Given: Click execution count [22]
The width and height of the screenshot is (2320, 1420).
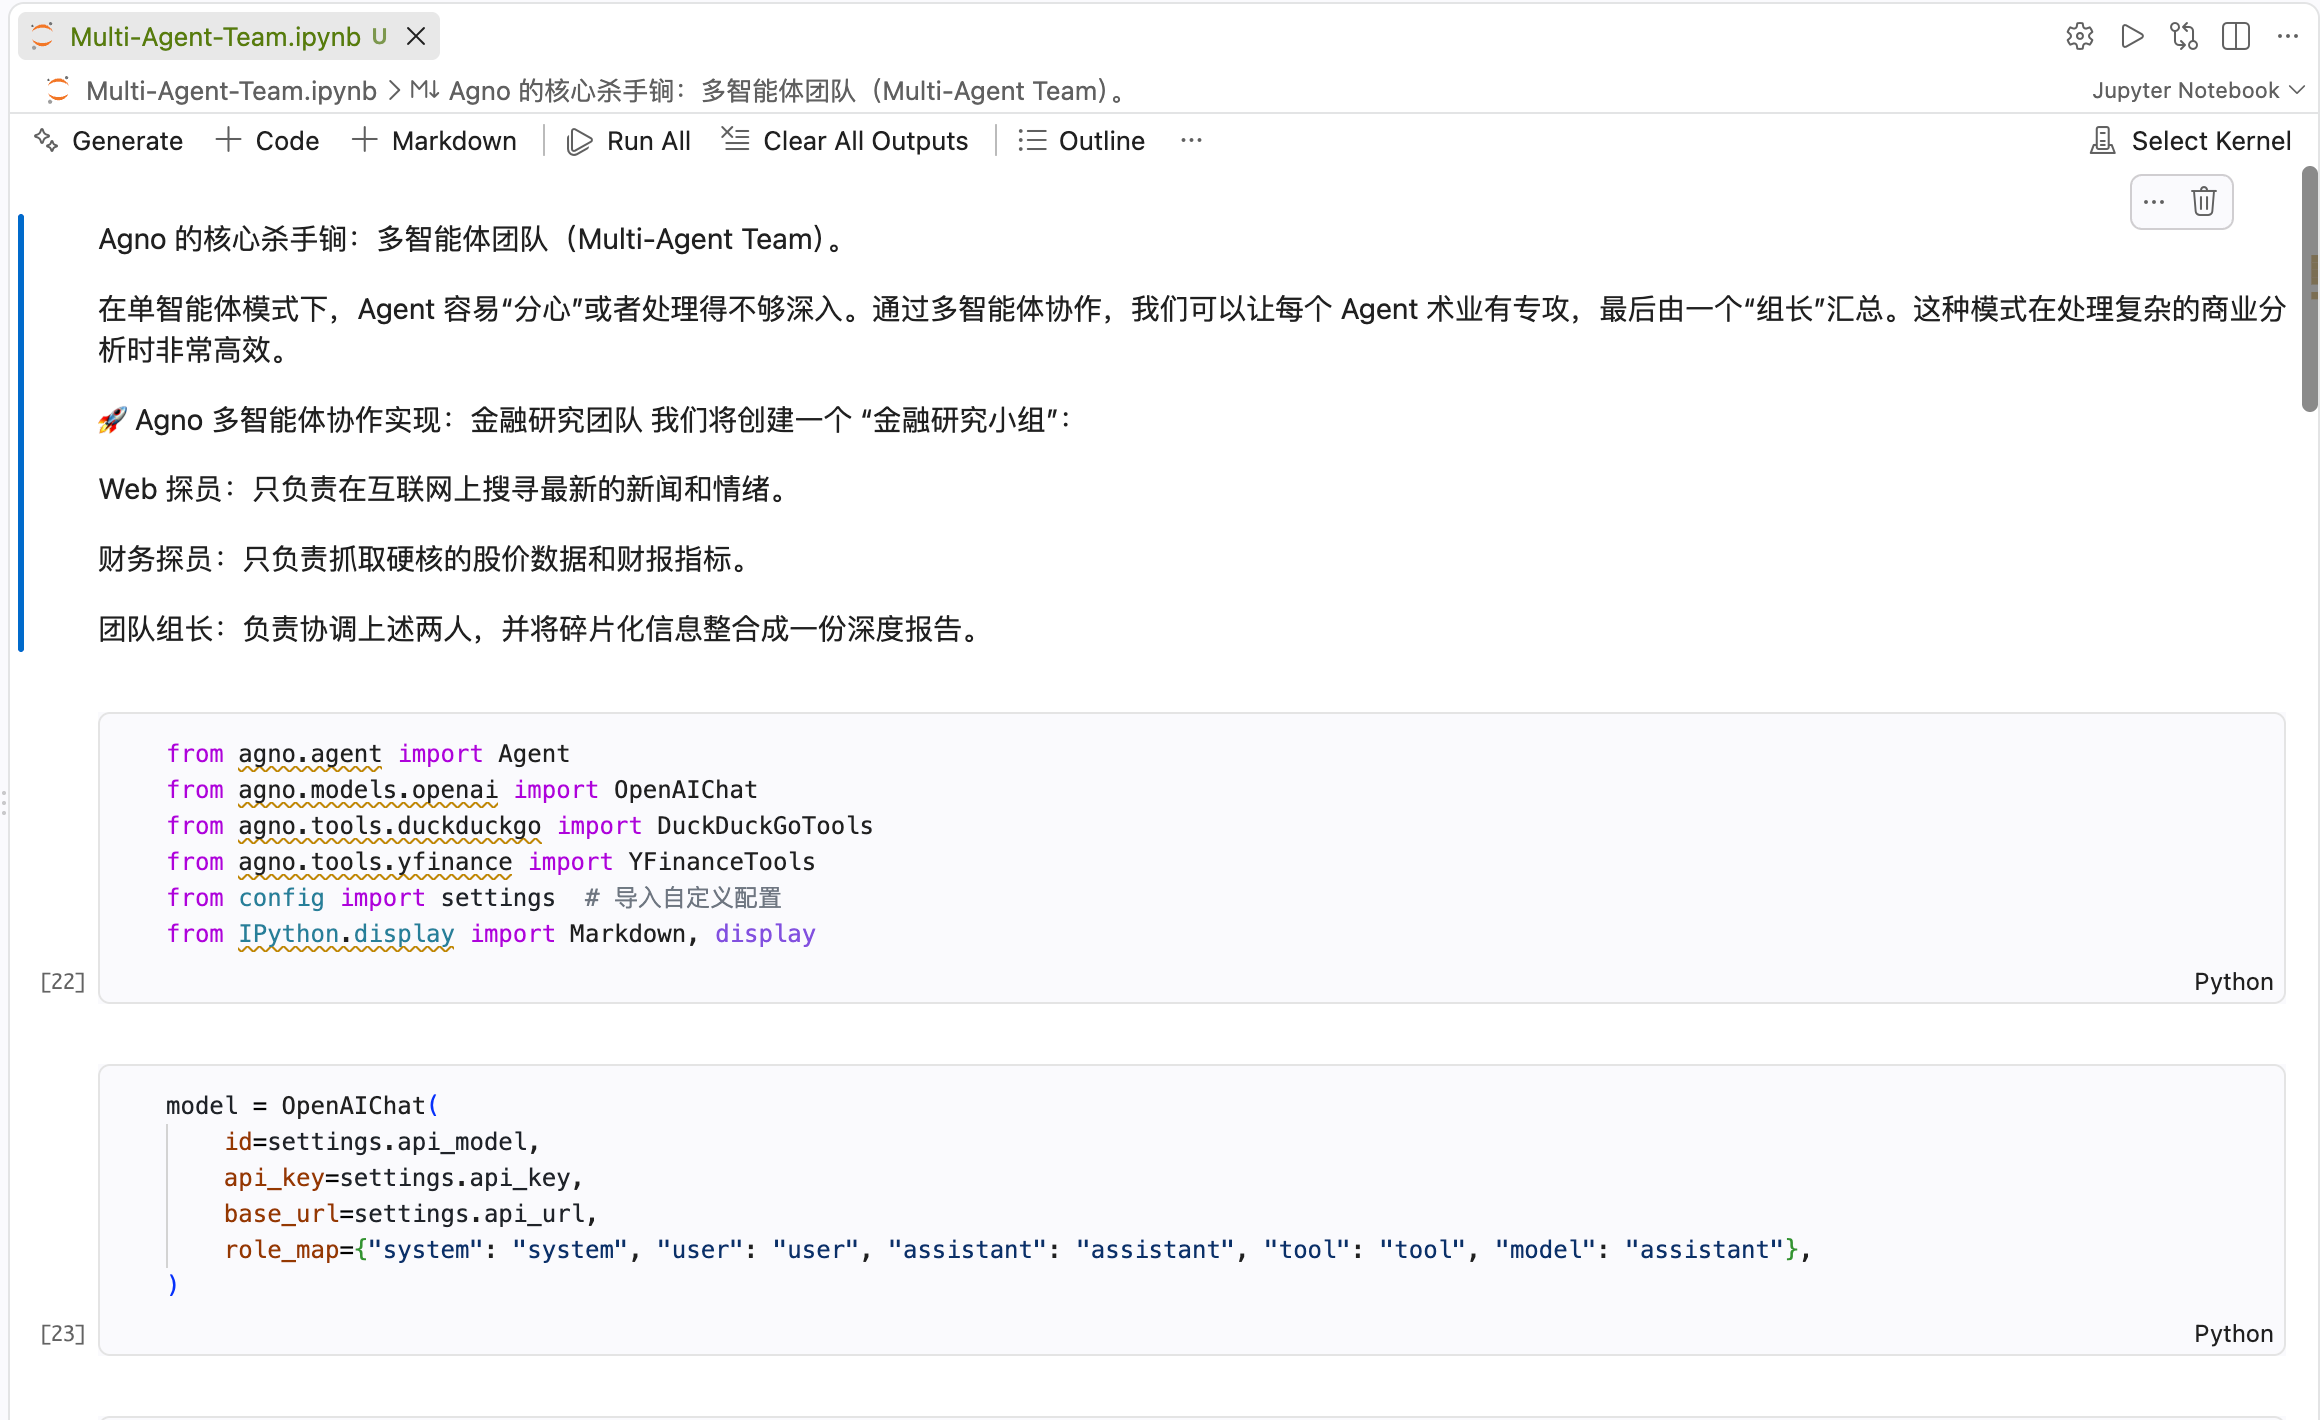Looking at the screenshot, I should 62,982.
